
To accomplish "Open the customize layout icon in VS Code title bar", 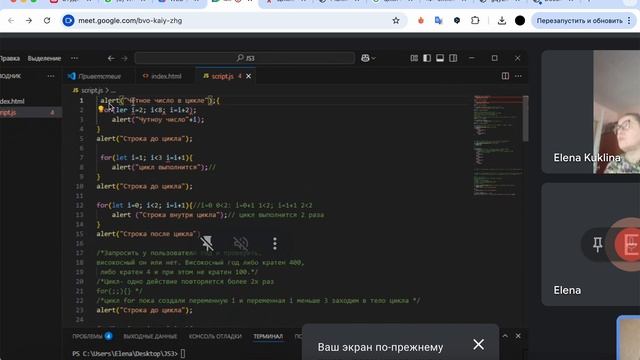I will point(414,58).
